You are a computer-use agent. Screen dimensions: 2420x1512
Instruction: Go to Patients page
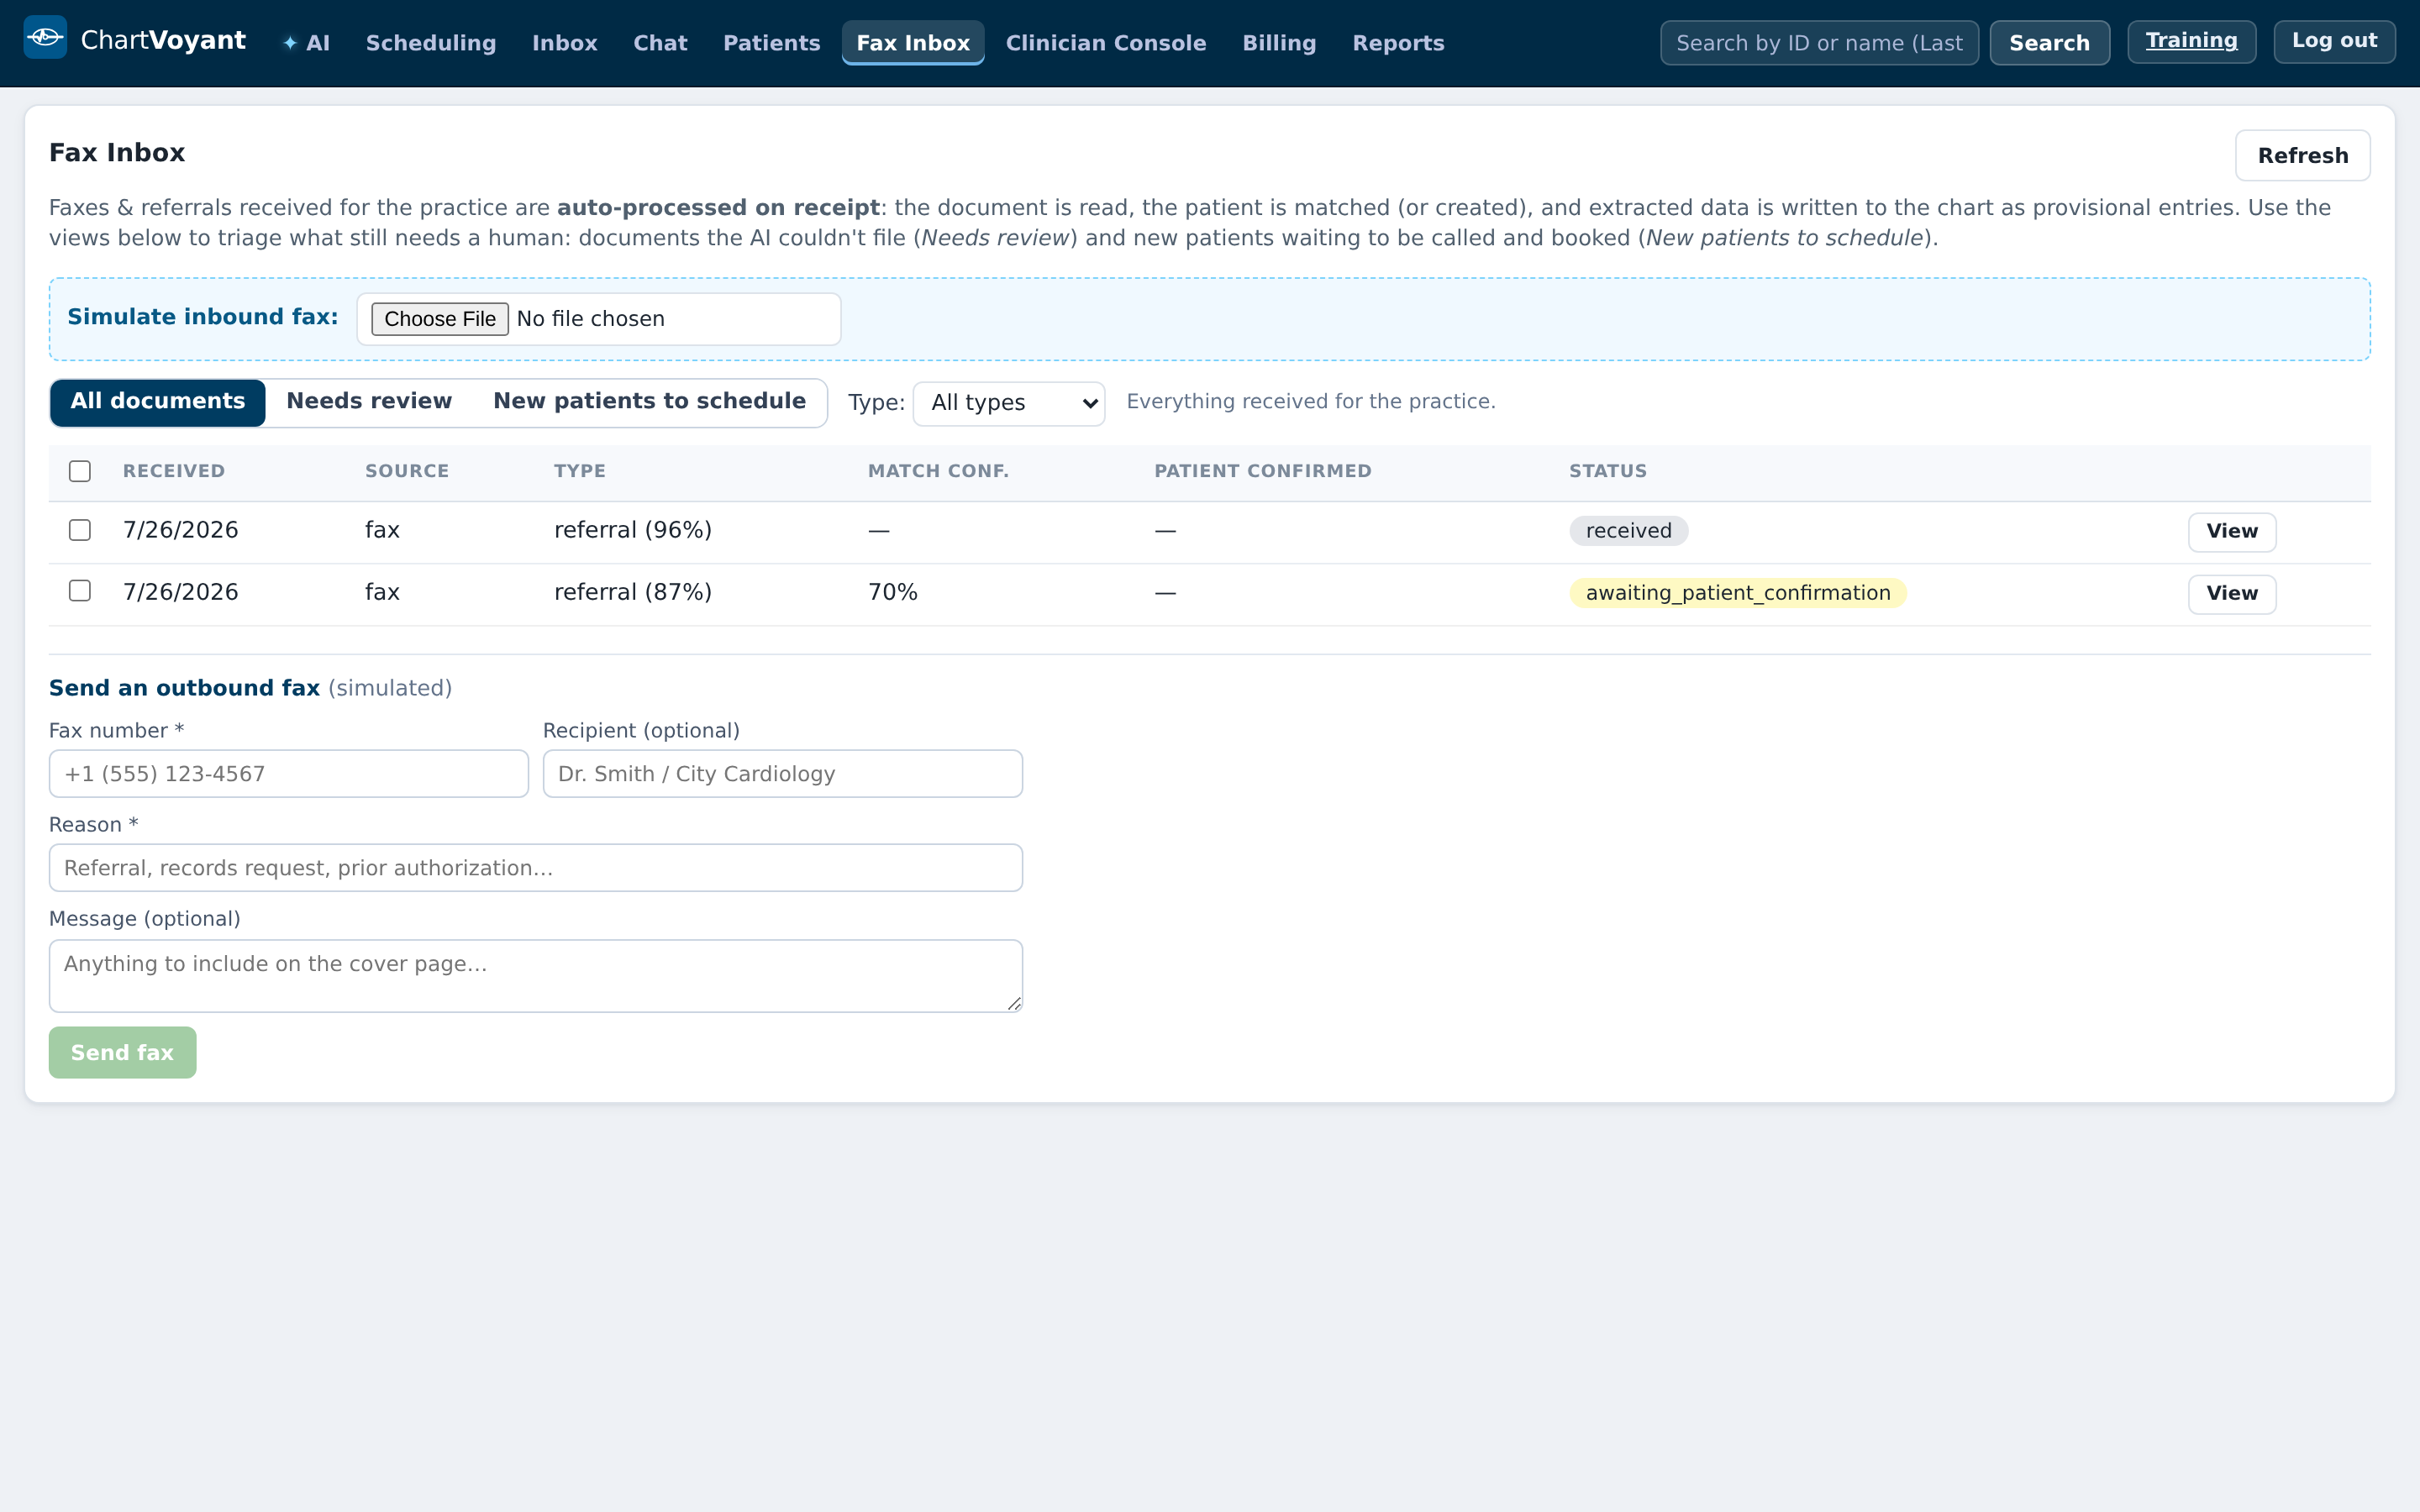point(772,43)
